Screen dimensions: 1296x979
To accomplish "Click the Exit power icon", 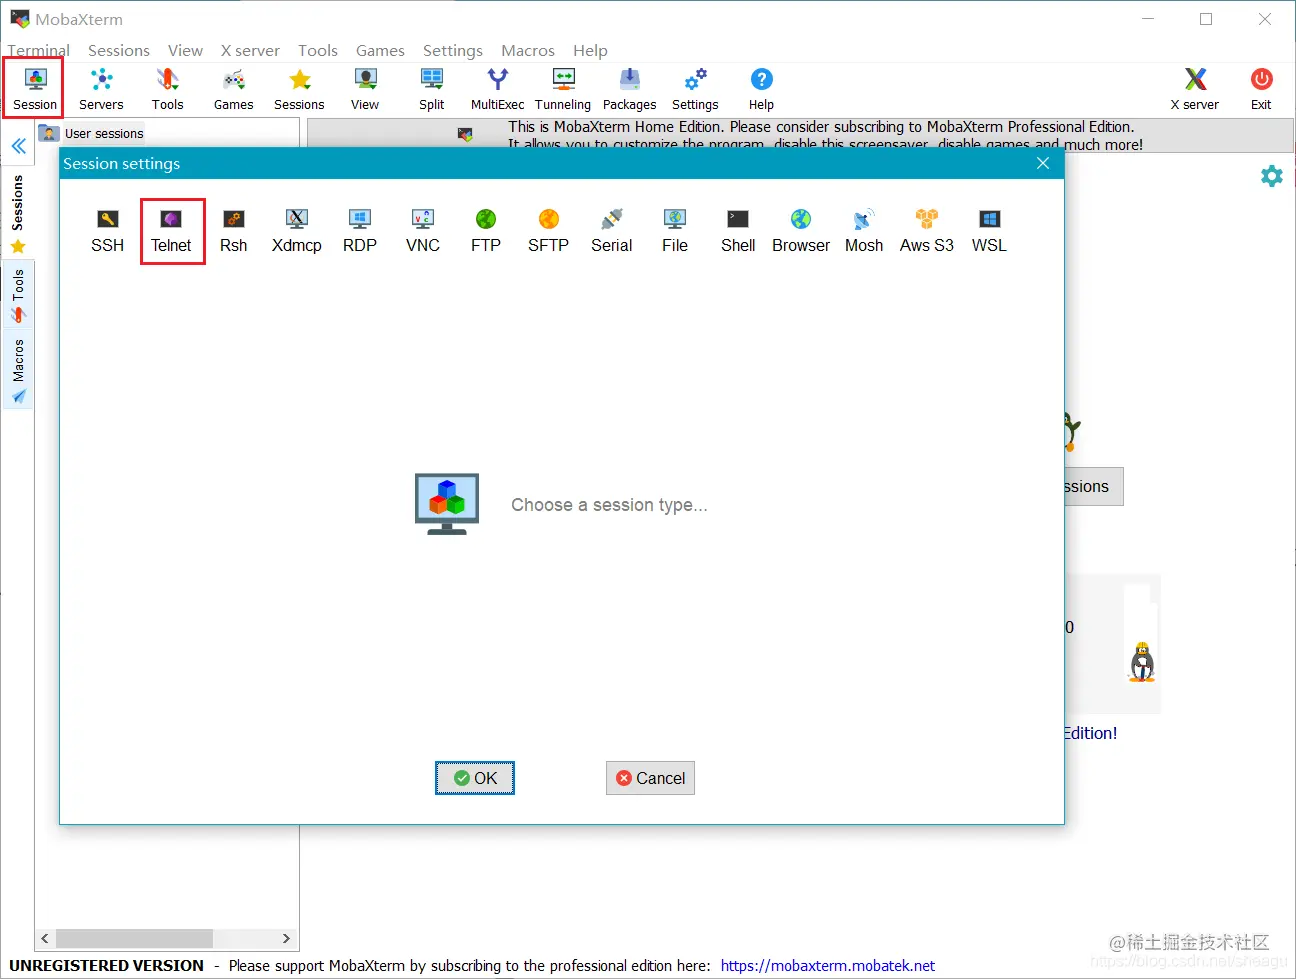I will [x=1261, y=89].
